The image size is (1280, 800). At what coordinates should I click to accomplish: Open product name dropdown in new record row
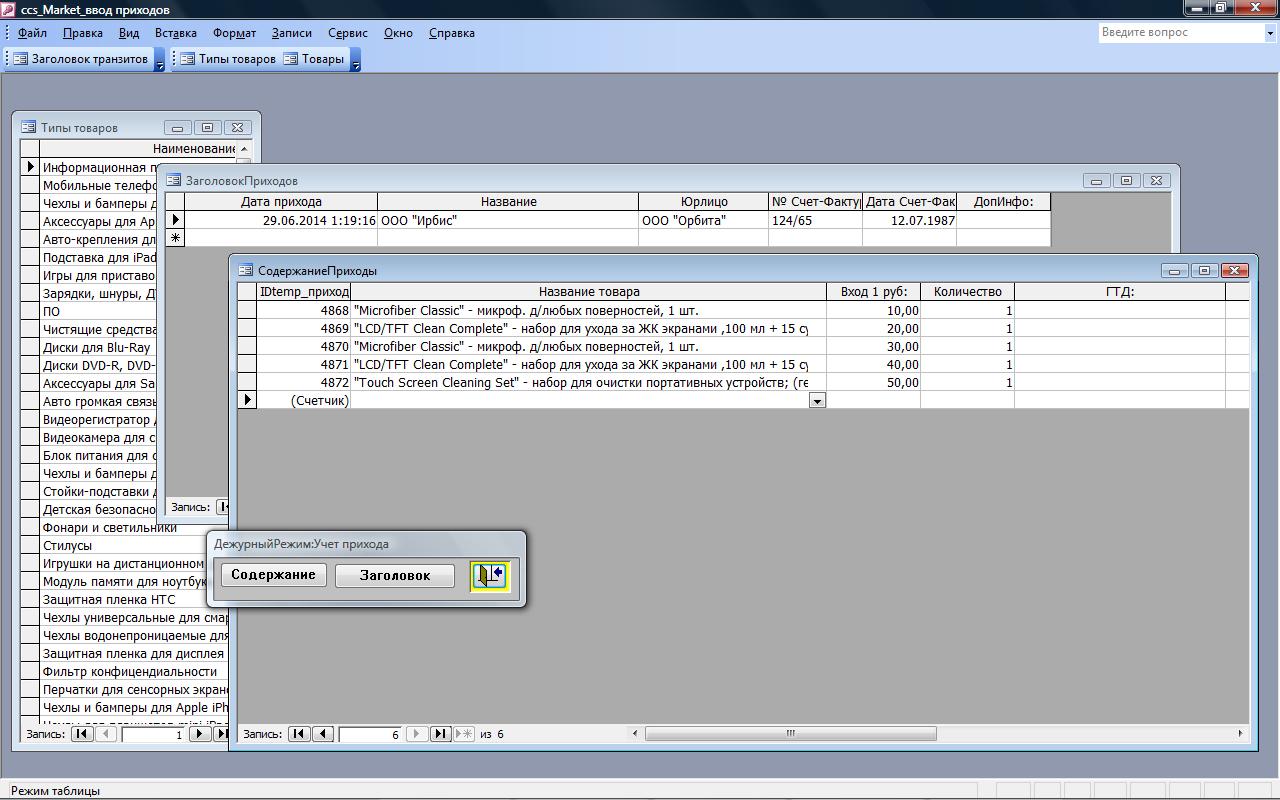pyautogui.click(x=817, y=400)
